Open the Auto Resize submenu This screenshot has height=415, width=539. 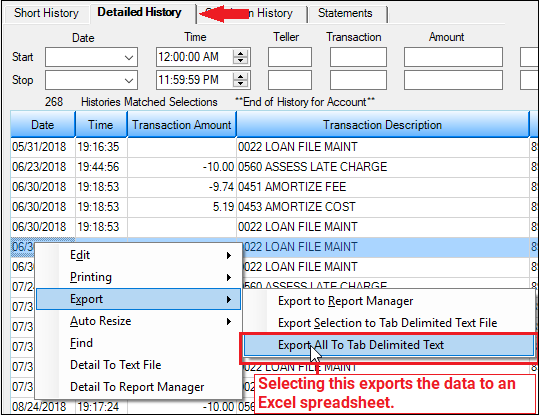point(138,321)
